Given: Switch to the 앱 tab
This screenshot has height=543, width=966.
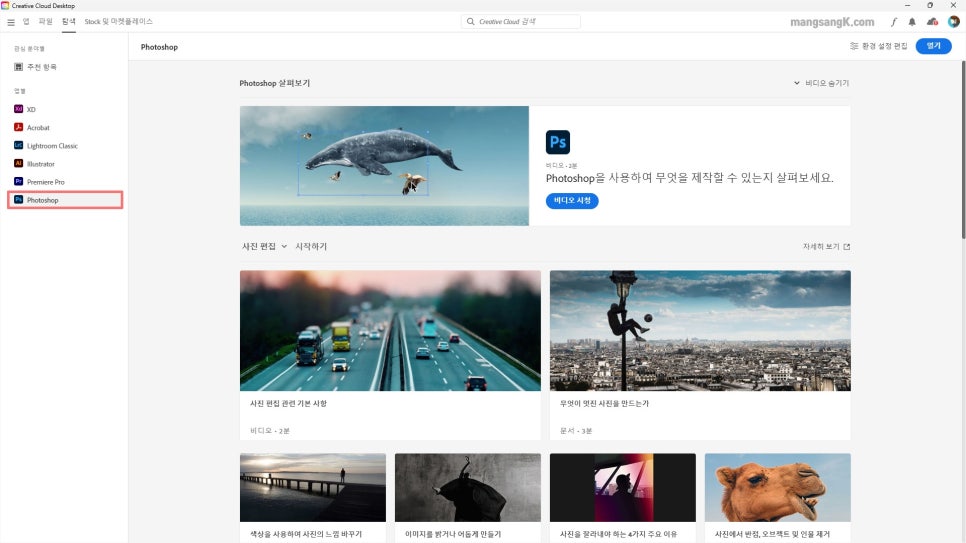Looking at the screenshot, I should tap(26, 22).
